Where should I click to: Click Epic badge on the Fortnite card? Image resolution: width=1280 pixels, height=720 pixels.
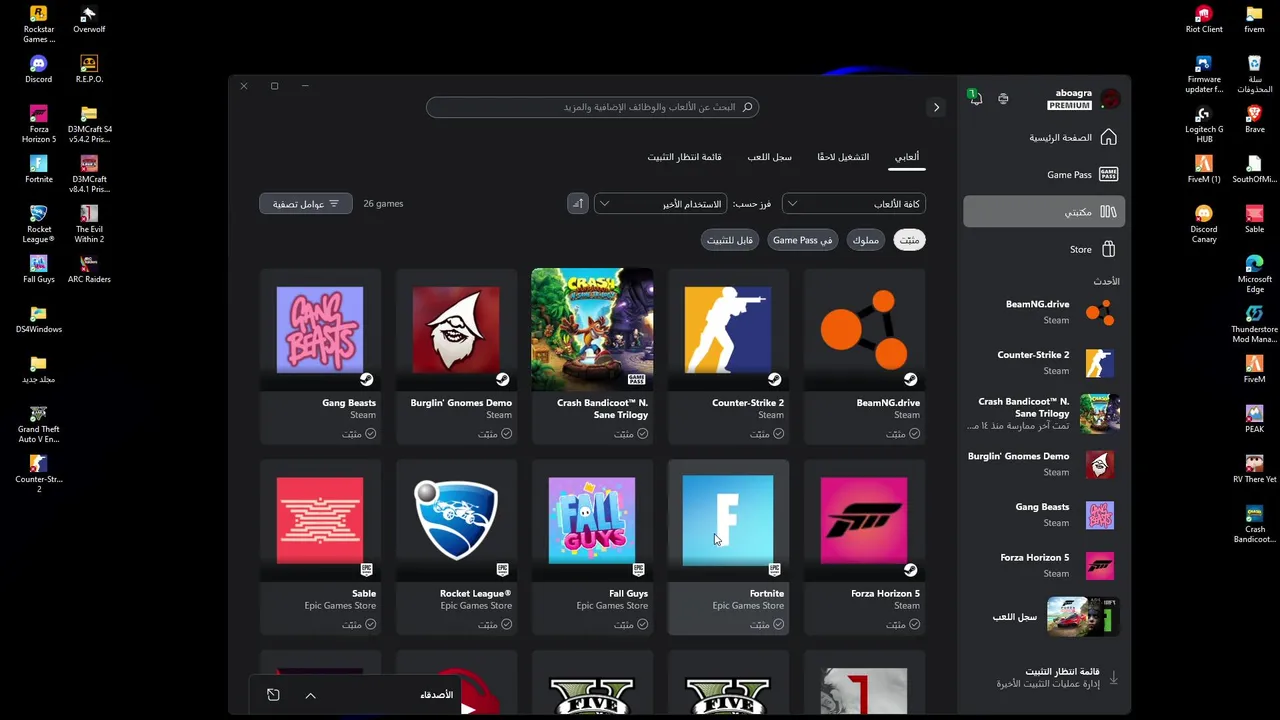pos(774,570)
